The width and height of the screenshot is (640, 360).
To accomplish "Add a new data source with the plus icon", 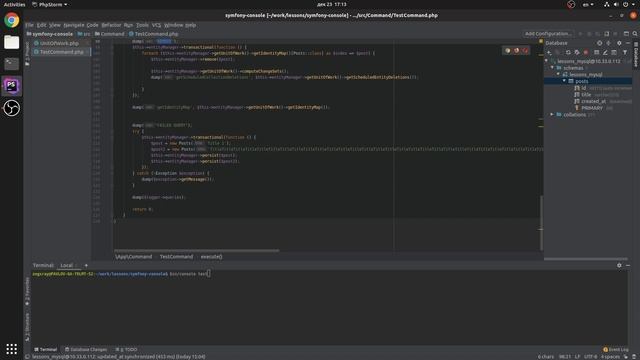I will (549, 52).
